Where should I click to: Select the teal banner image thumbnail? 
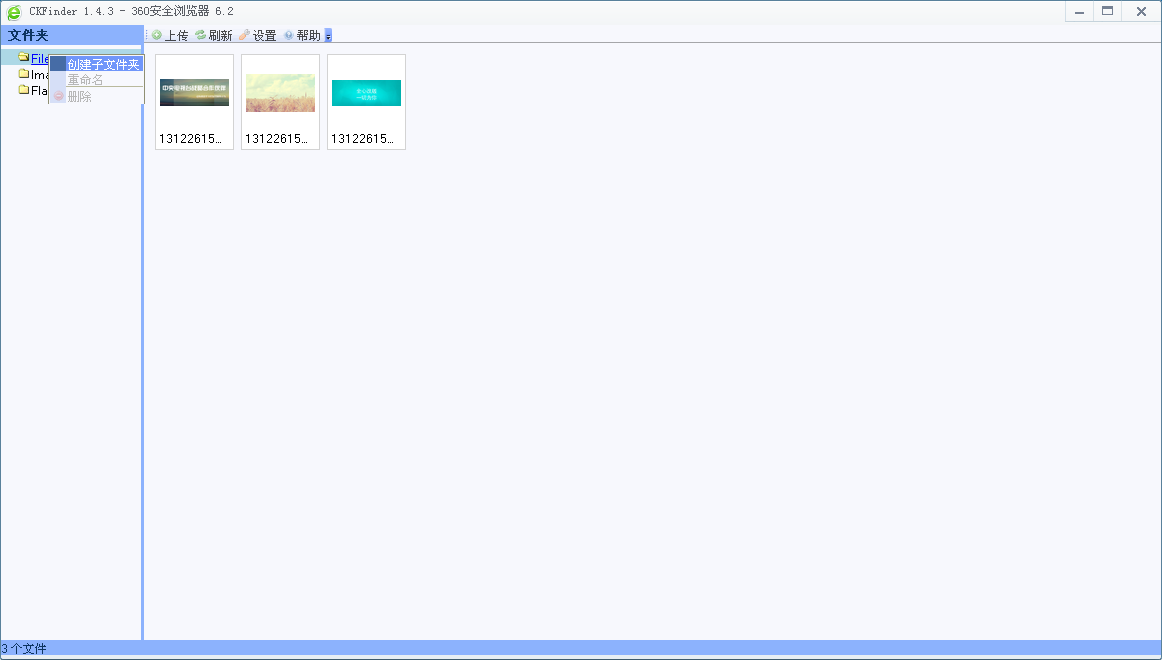pyautogui.click(x=366, y=93)
